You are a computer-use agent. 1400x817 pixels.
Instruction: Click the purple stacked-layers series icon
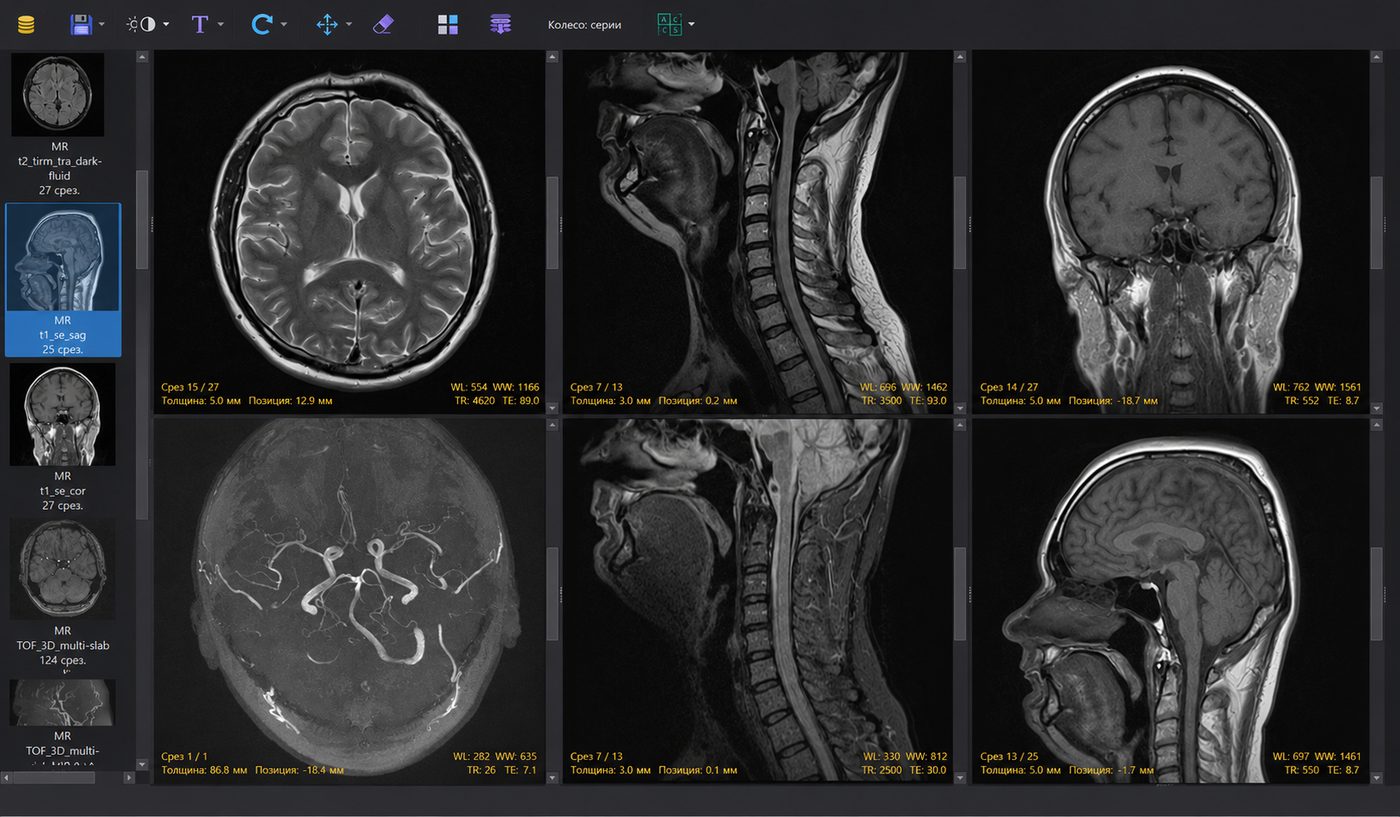[x=501, y=25]
